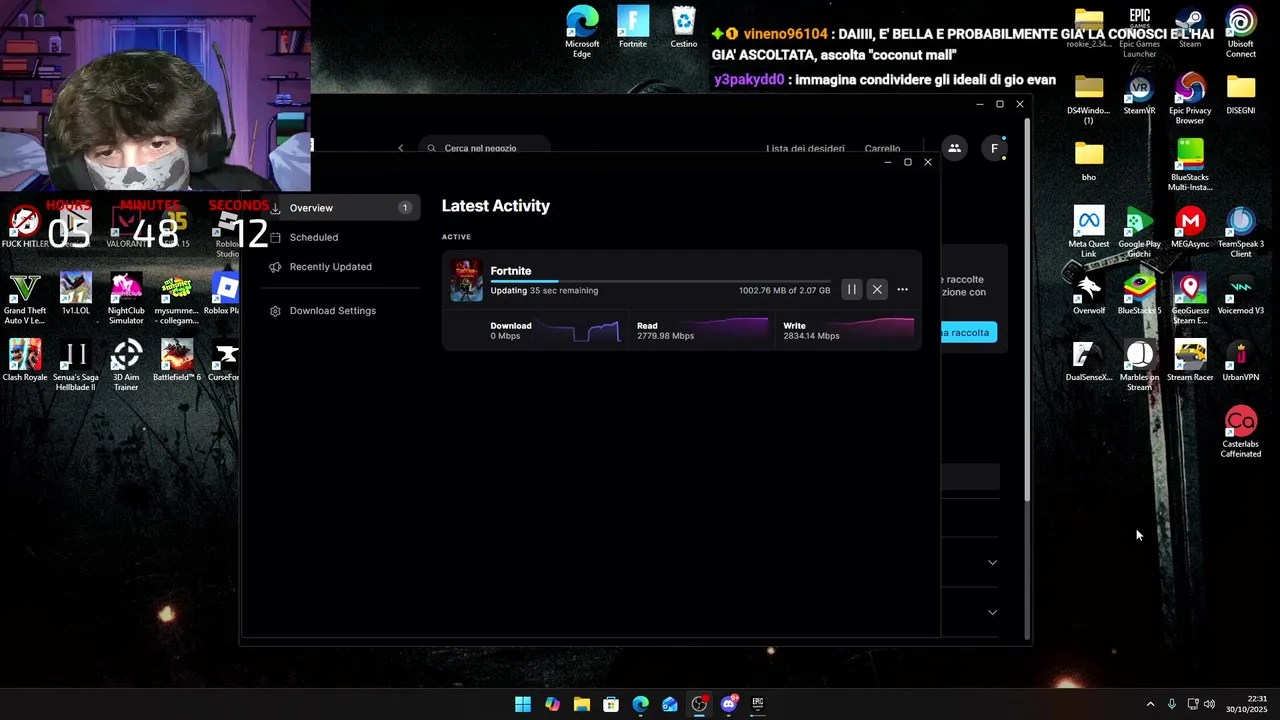The image size is (1280, 720).
Task: Open Marbles on Stream shortcut
Action: point(1139,366)
